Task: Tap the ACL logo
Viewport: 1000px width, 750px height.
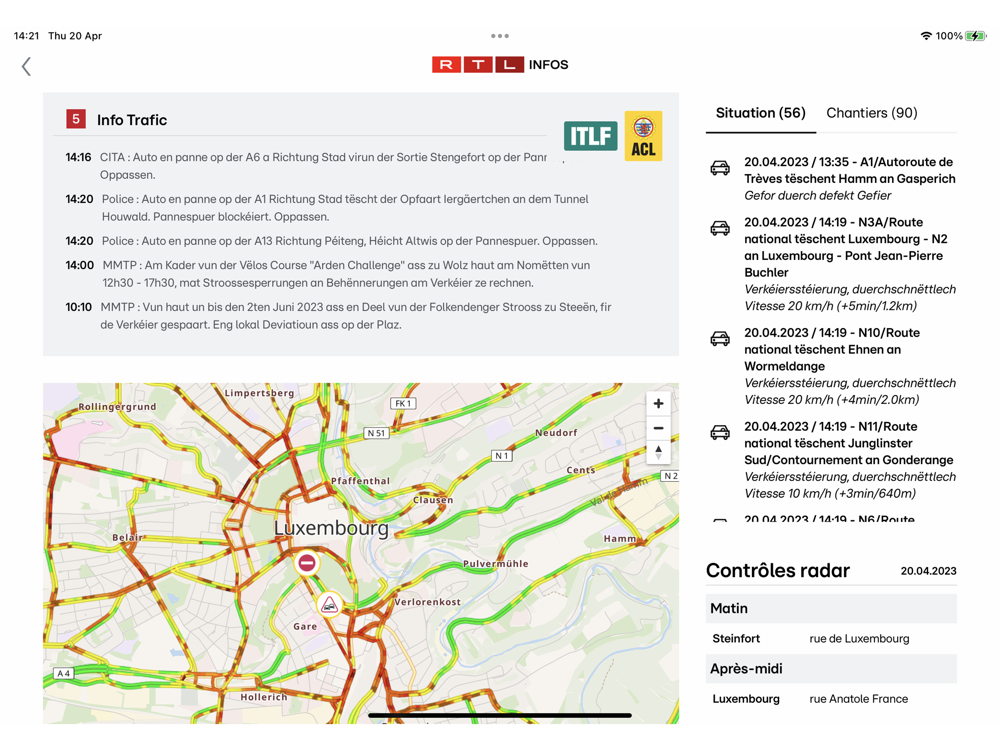Action: 643,136
